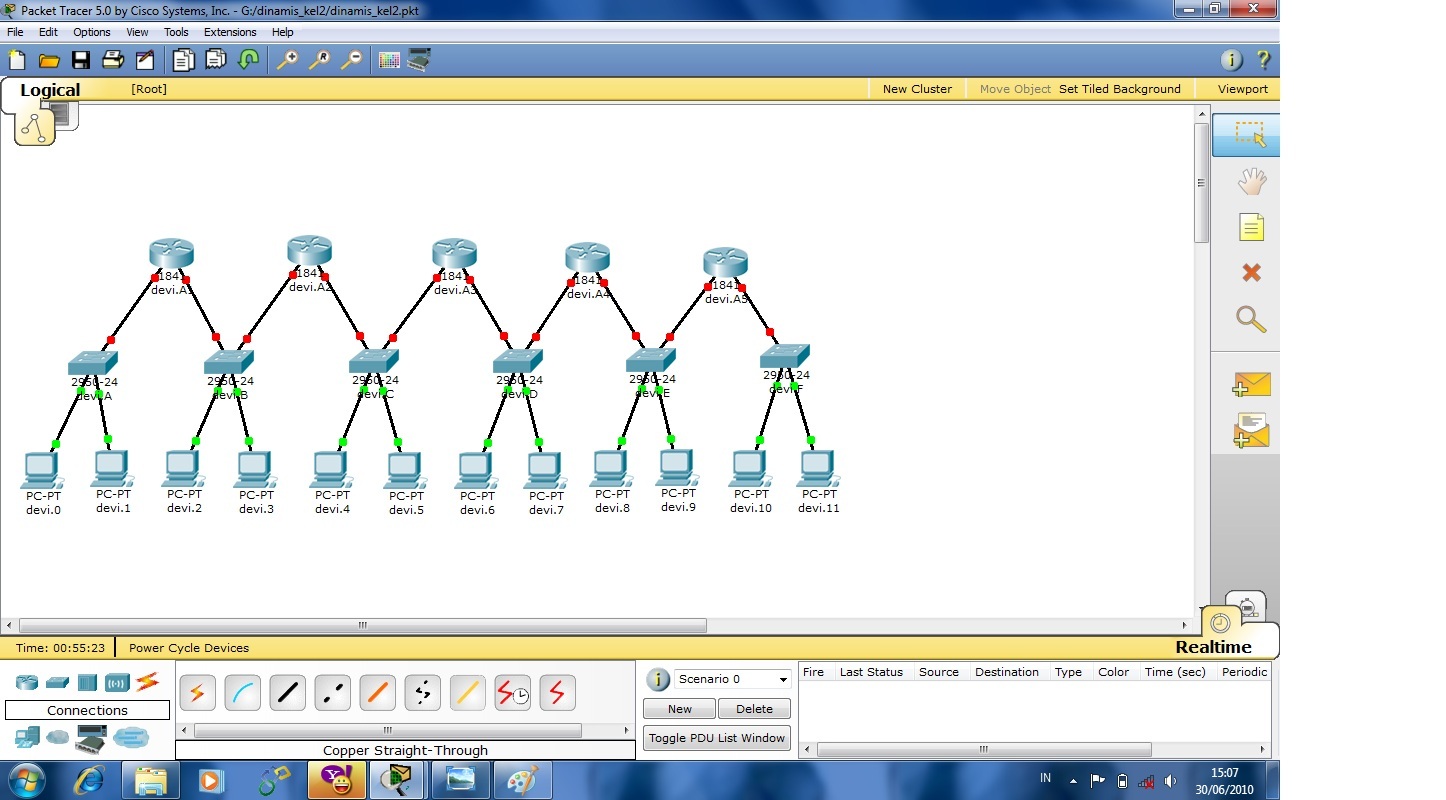This screenshot has width=1446, height=800.
Task: Select the Copper Cross-Over cable type
Action: pos(332,692)
